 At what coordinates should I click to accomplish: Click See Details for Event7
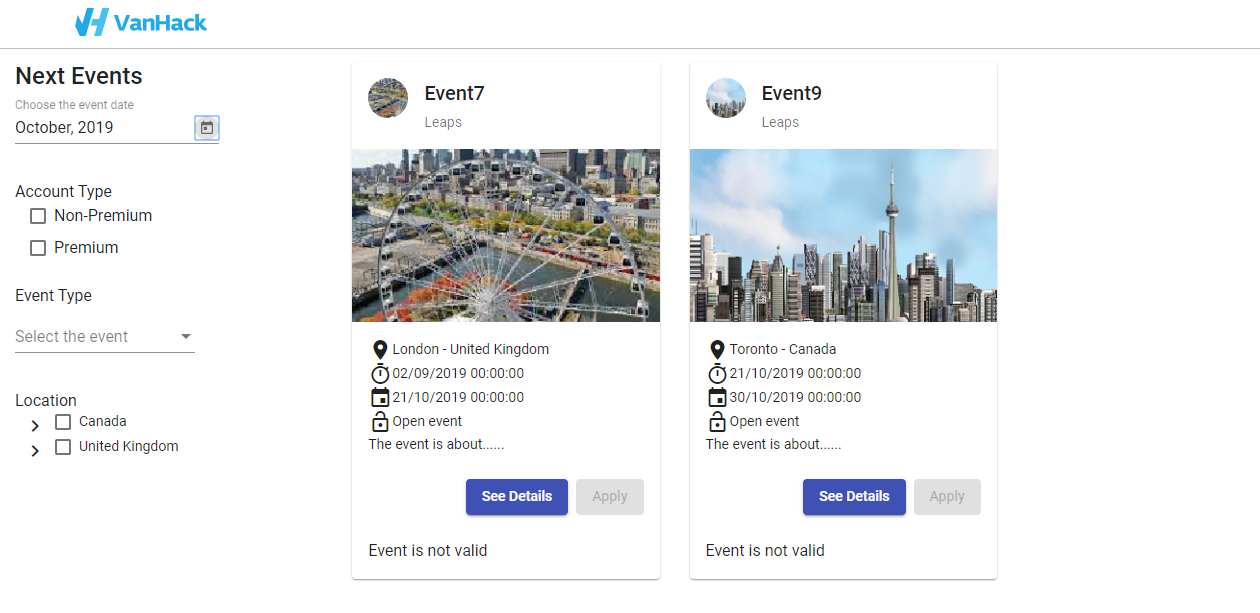[517, 497]
